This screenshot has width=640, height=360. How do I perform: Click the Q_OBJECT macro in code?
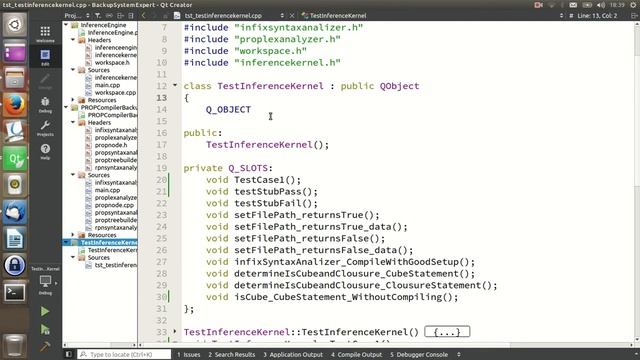228,109
